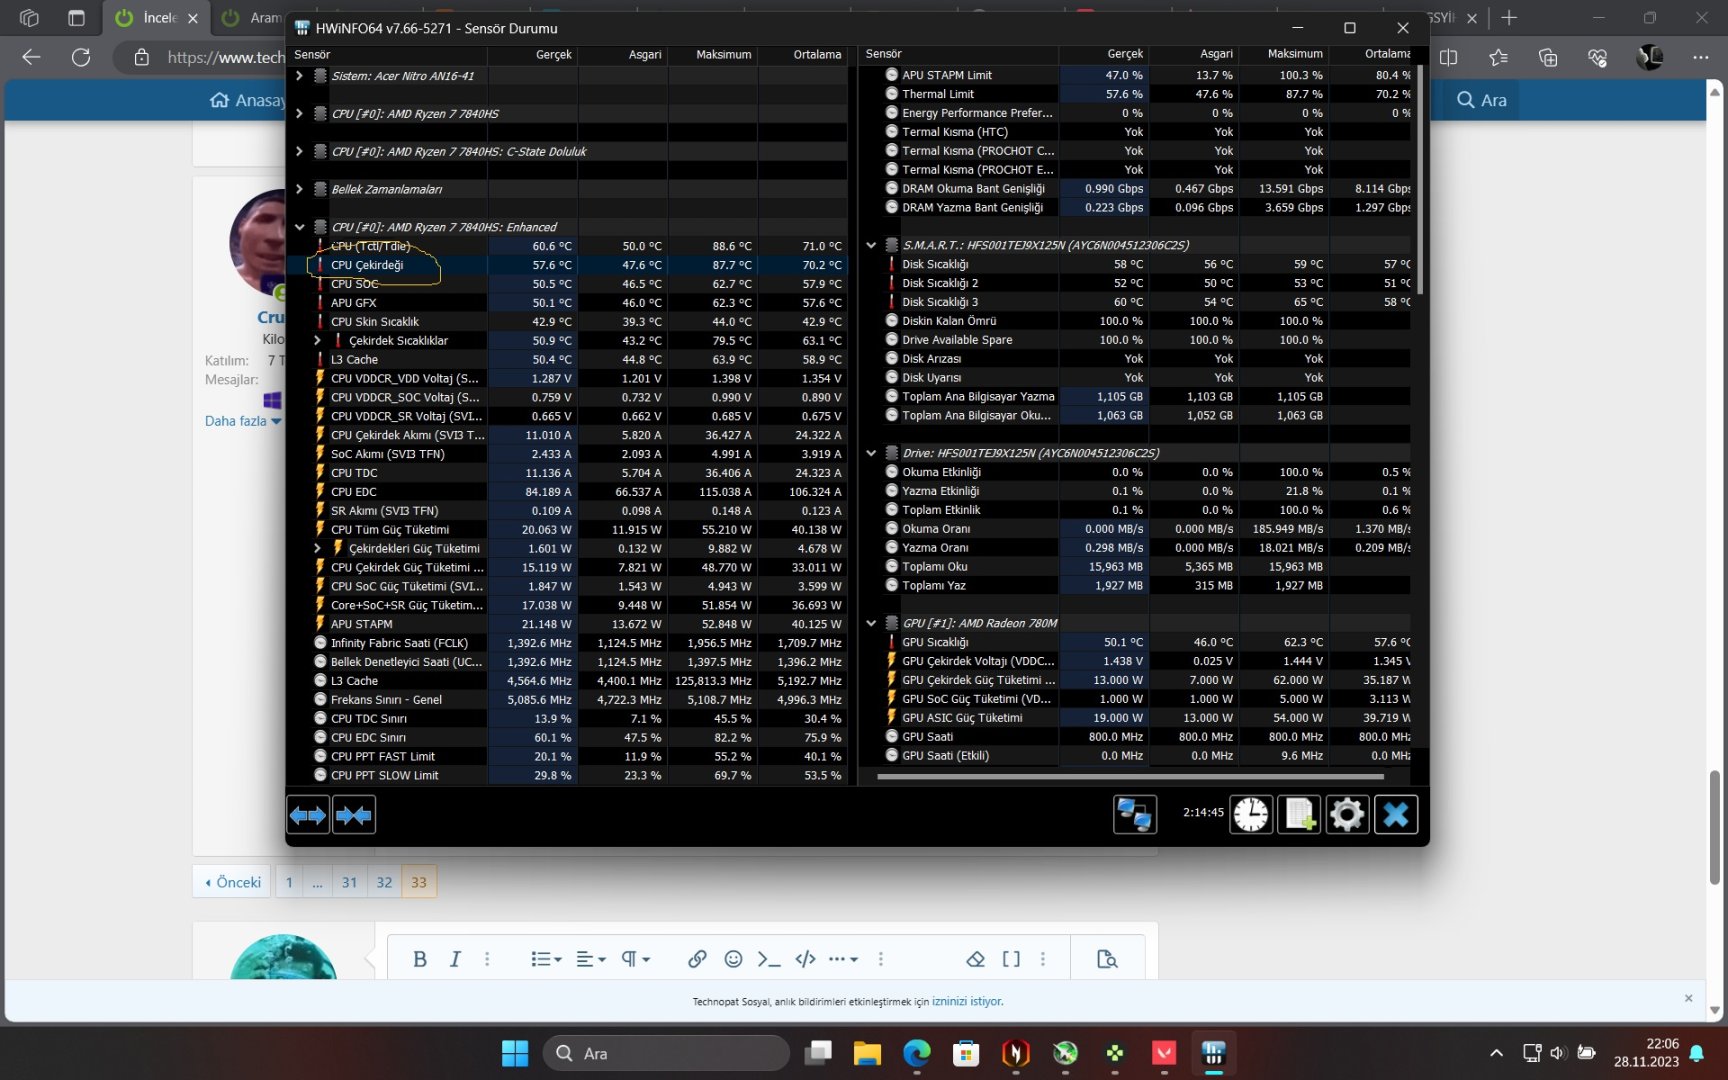Click the browser page vertical scrollbar

[1715, 827]
